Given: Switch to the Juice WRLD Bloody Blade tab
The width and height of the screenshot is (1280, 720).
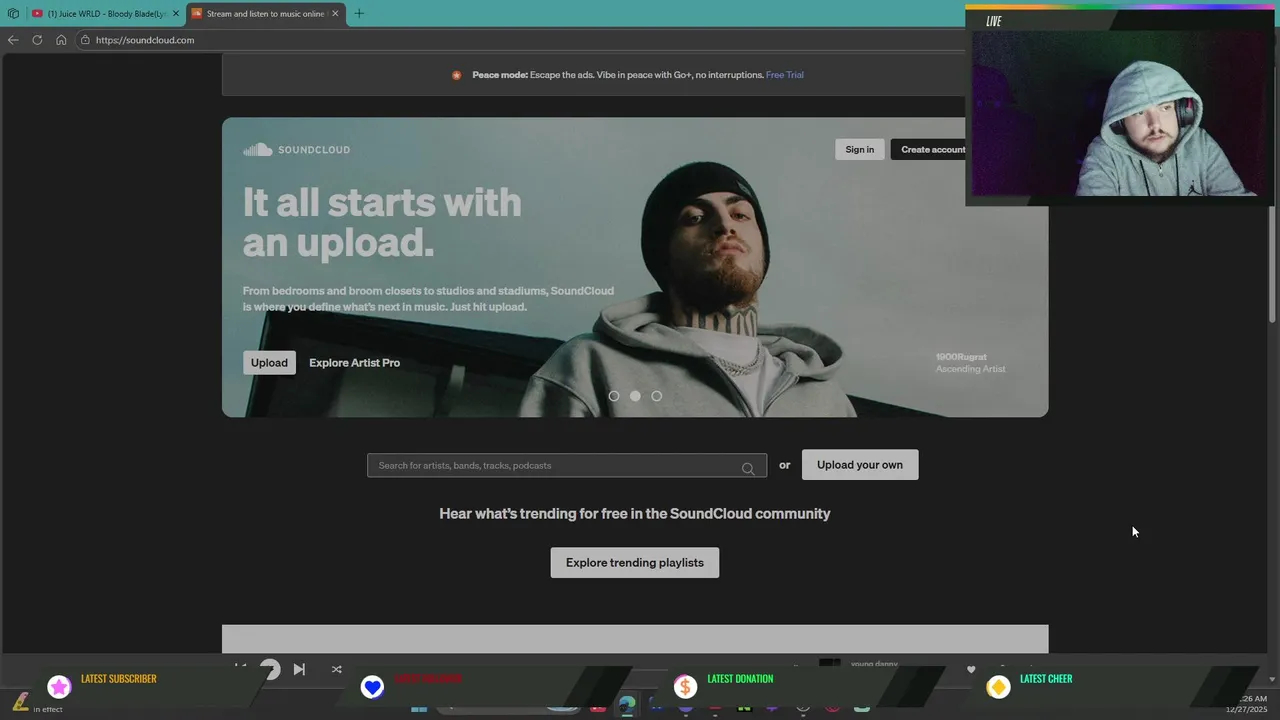Looking at the screenshot, I should (x=105, y=14).
